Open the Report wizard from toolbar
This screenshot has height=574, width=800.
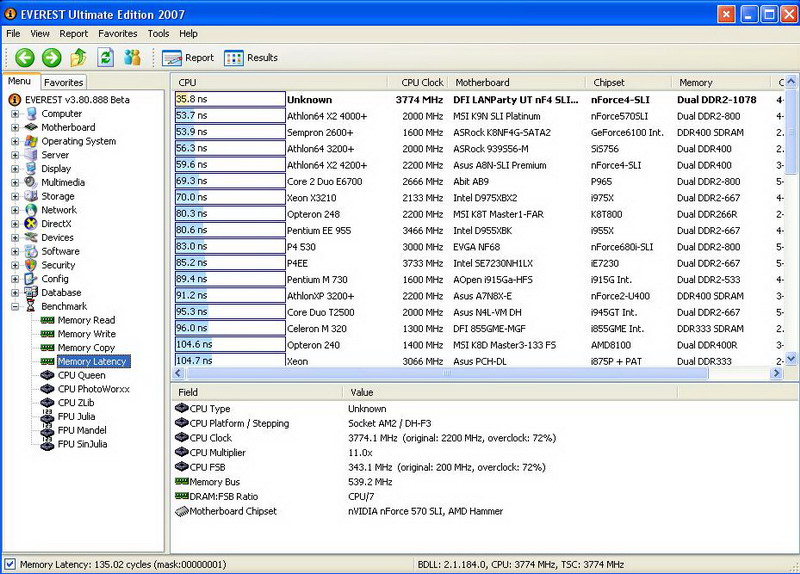pos(188,58)
